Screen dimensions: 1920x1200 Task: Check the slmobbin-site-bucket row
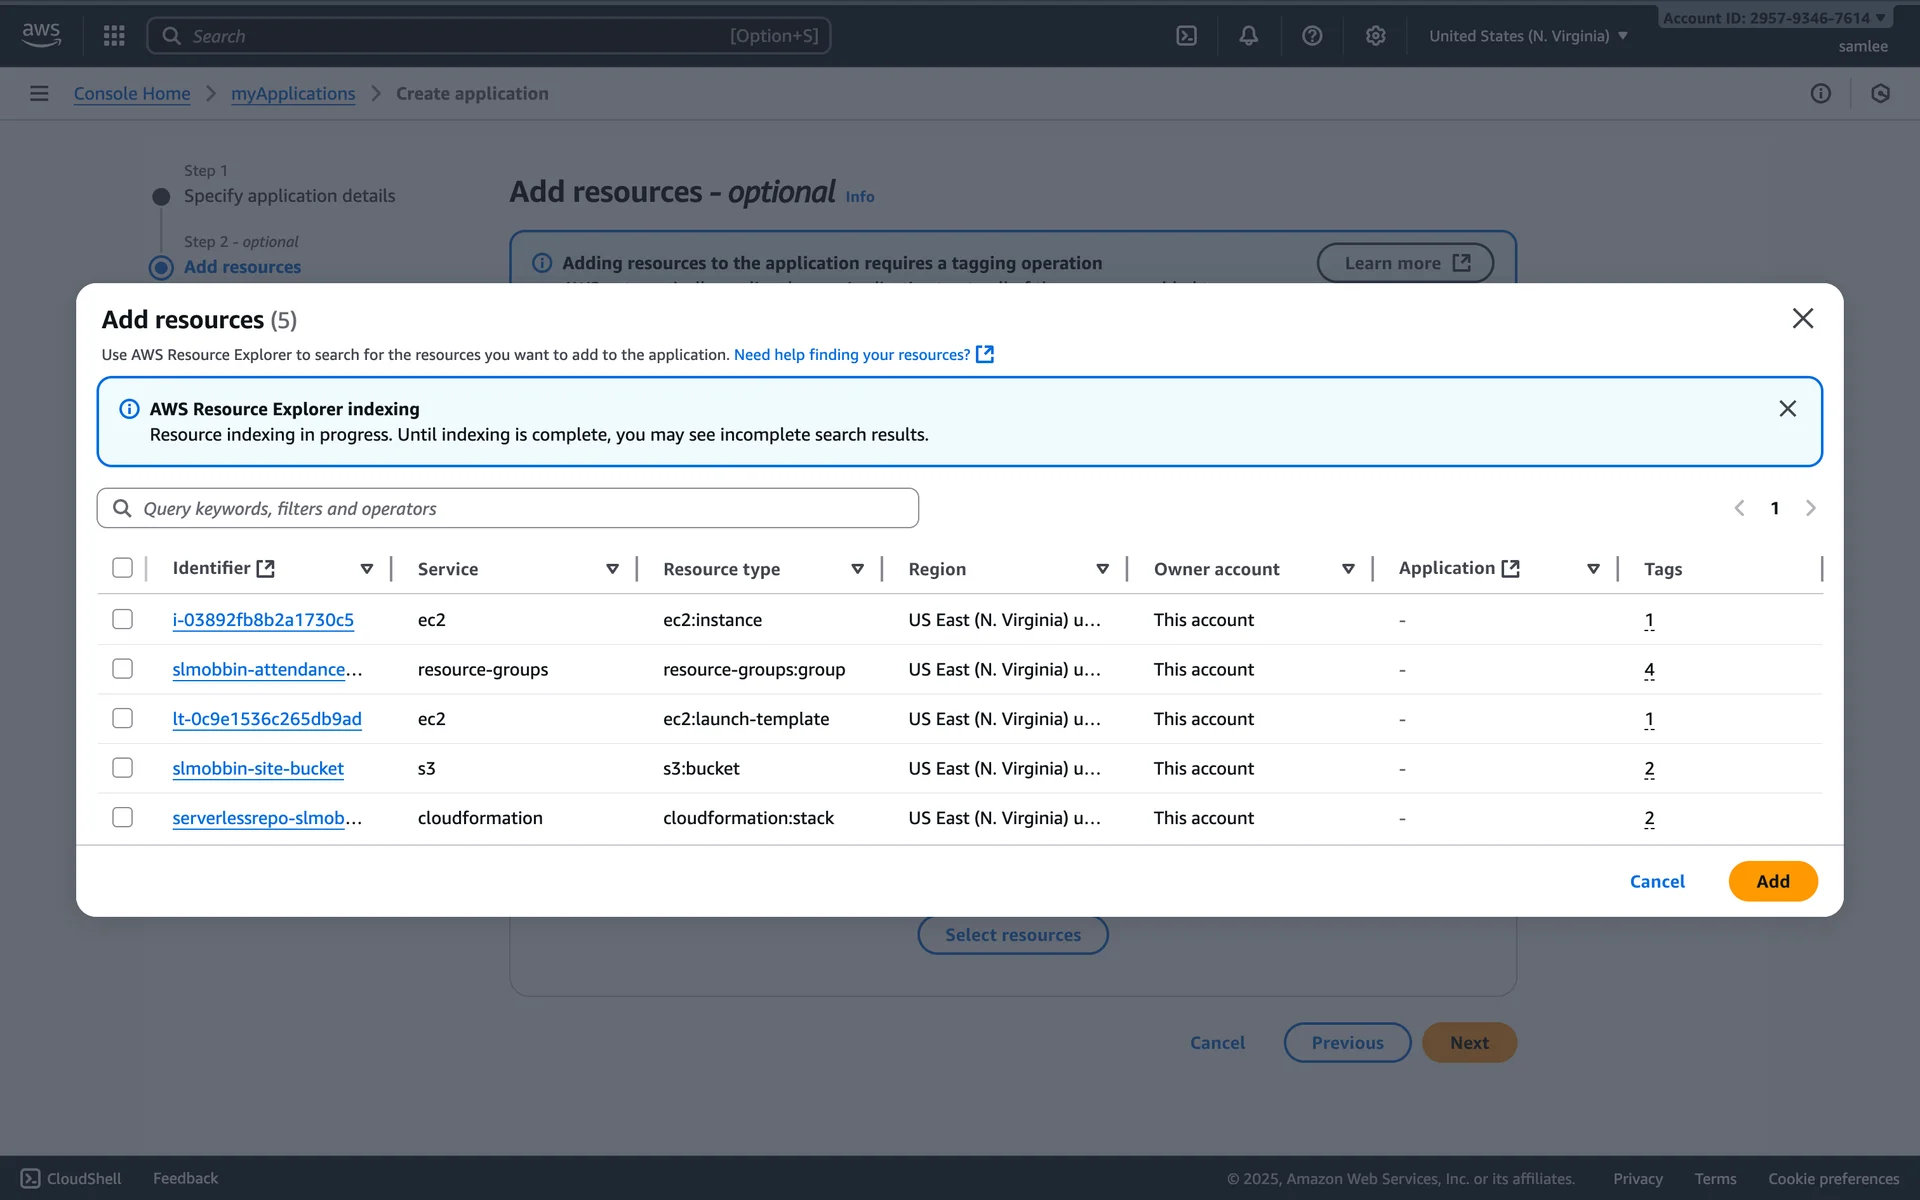click(x=123, y=768)
